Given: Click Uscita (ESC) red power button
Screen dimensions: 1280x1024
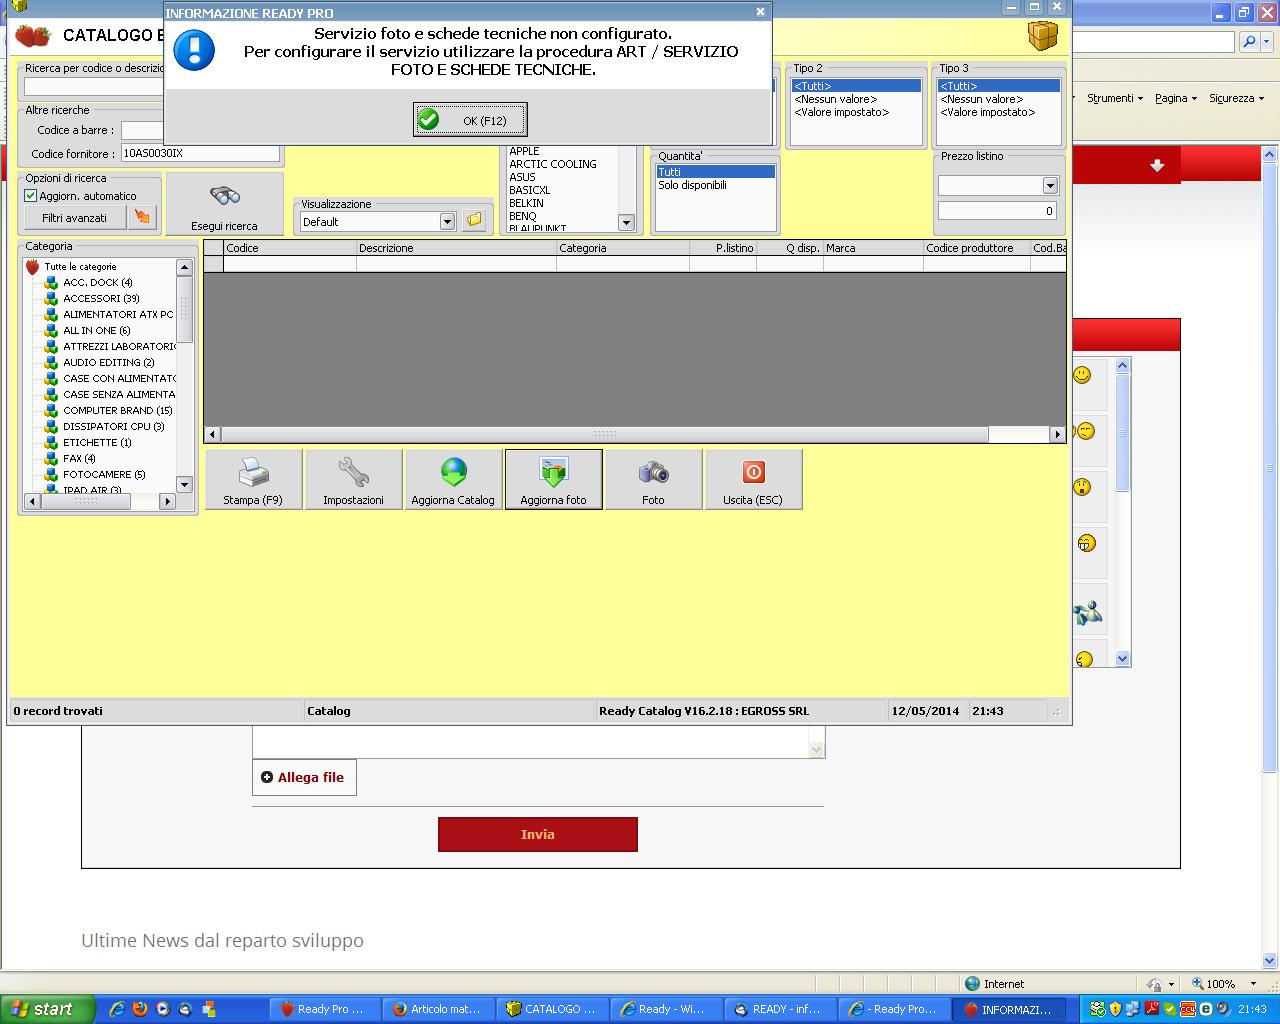Looking at the screenshot, I should coord(753,479).
